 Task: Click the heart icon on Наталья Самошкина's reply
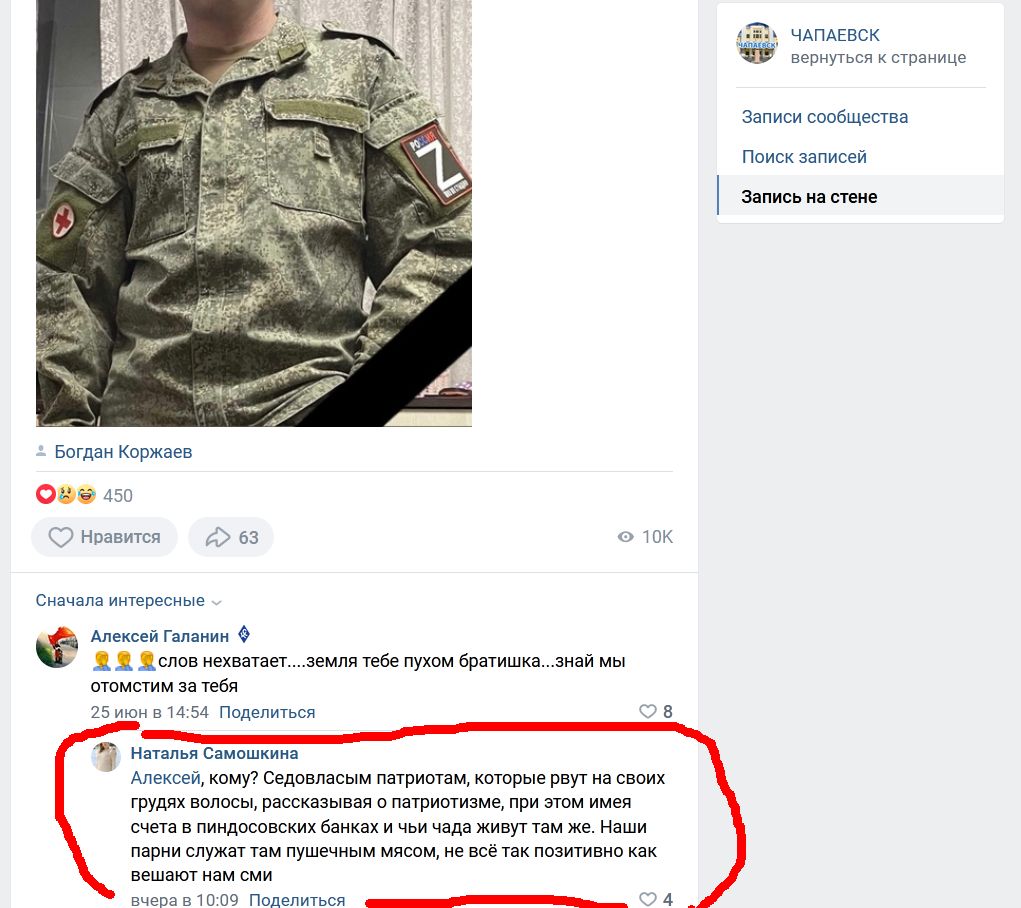647,899
